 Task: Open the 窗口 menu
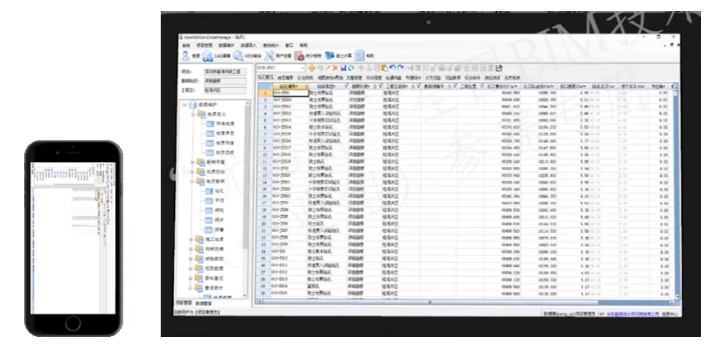pos(289,45)
